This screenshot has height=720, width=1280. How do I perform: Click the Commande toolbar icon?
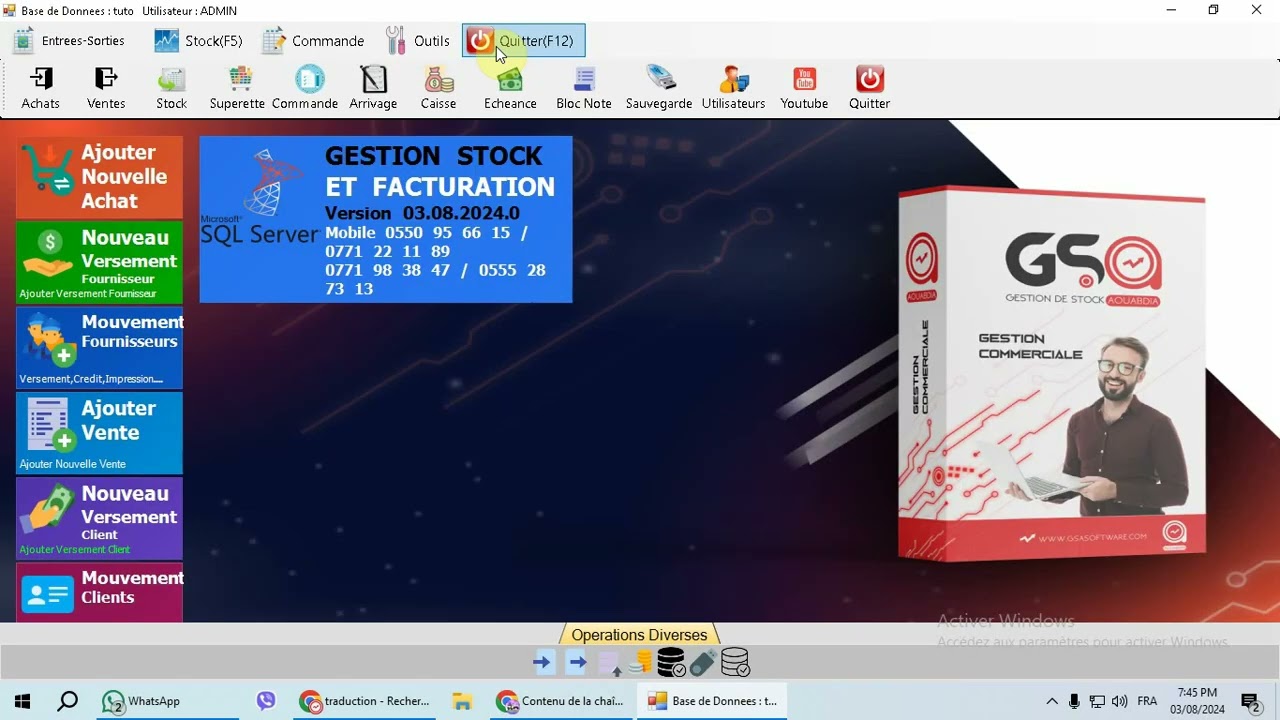tap(305, 88)
